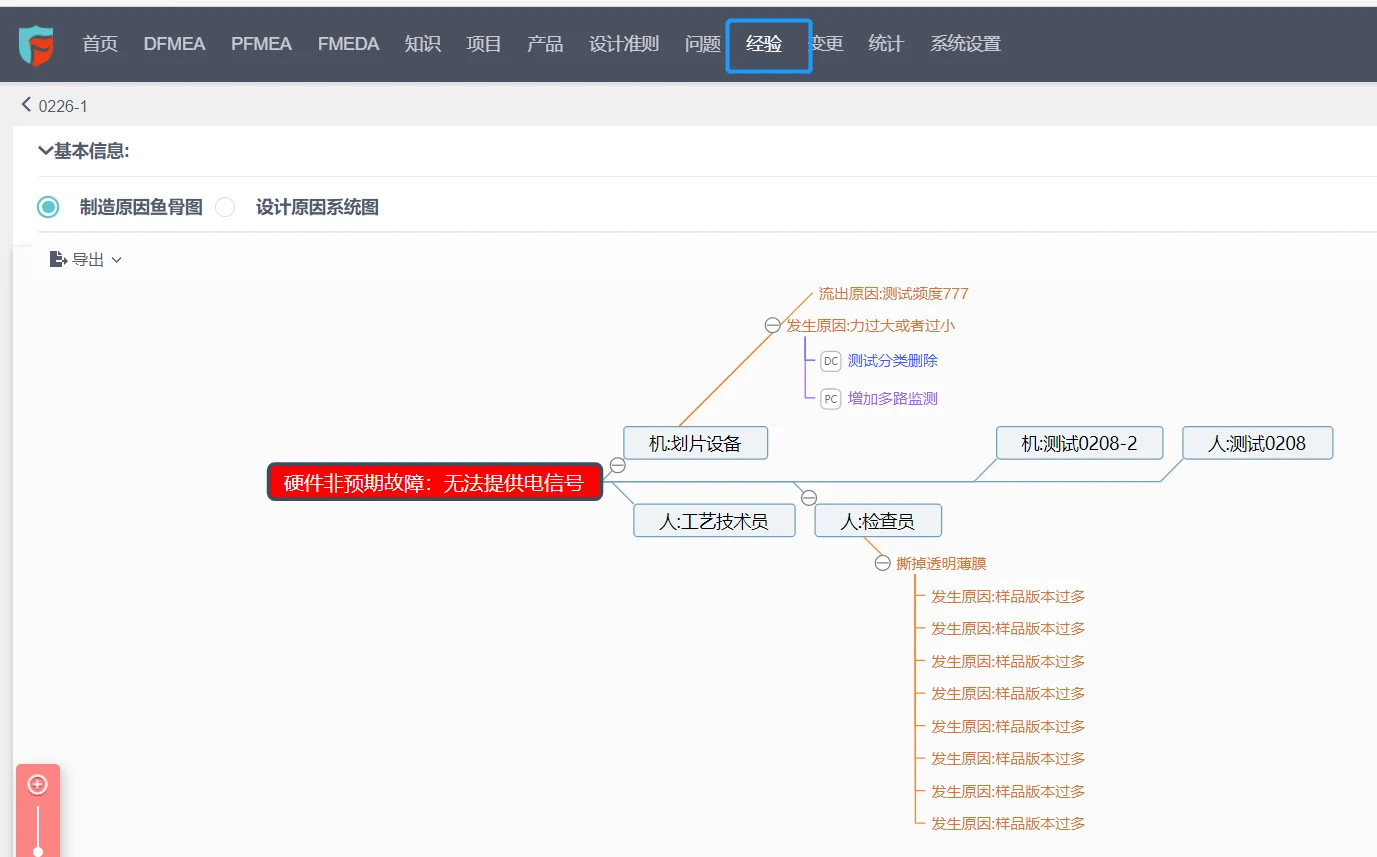Open the 系统设置 menu

(965, 44)
